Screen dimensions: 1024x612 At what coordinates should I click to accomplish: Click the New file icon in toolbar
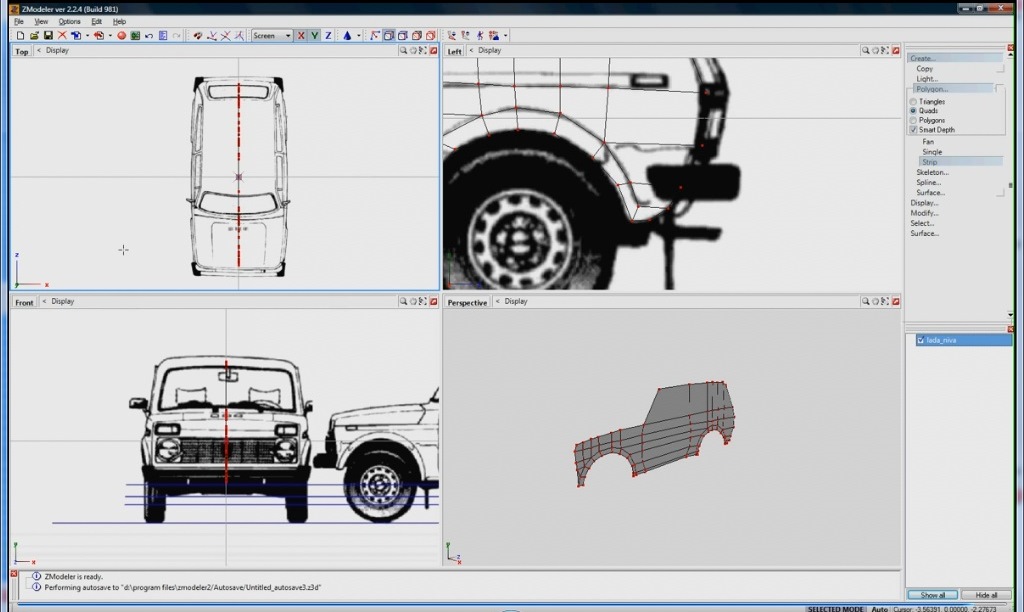(21, 35)
